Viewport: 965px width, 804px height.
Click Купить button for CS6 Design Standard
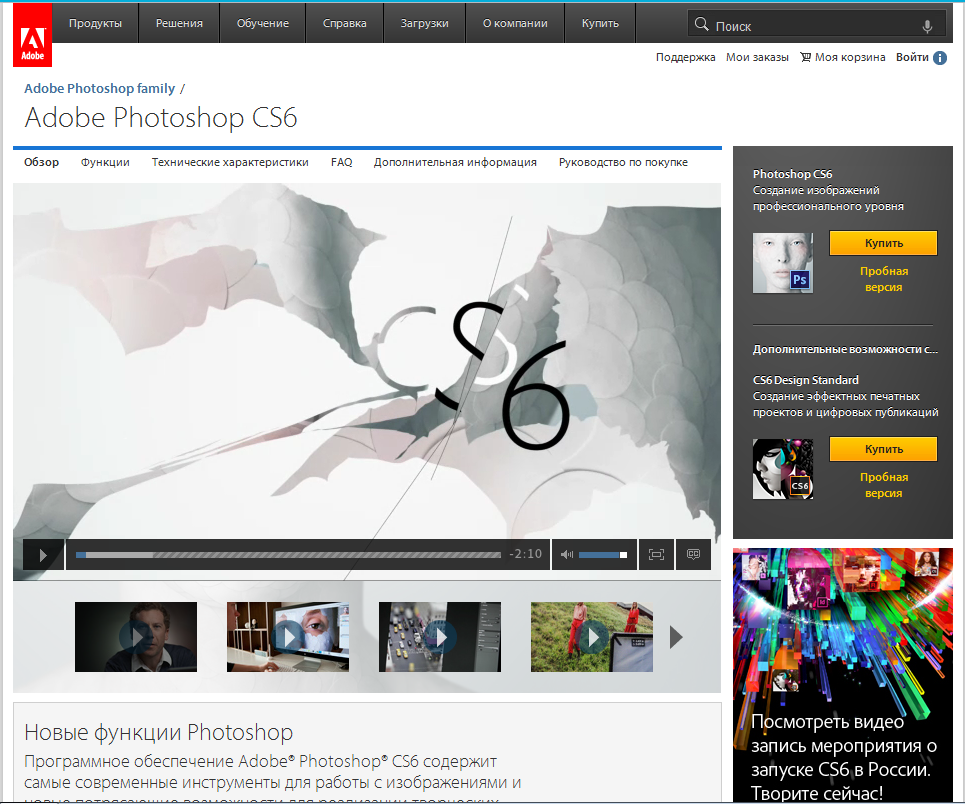point(883,449)
